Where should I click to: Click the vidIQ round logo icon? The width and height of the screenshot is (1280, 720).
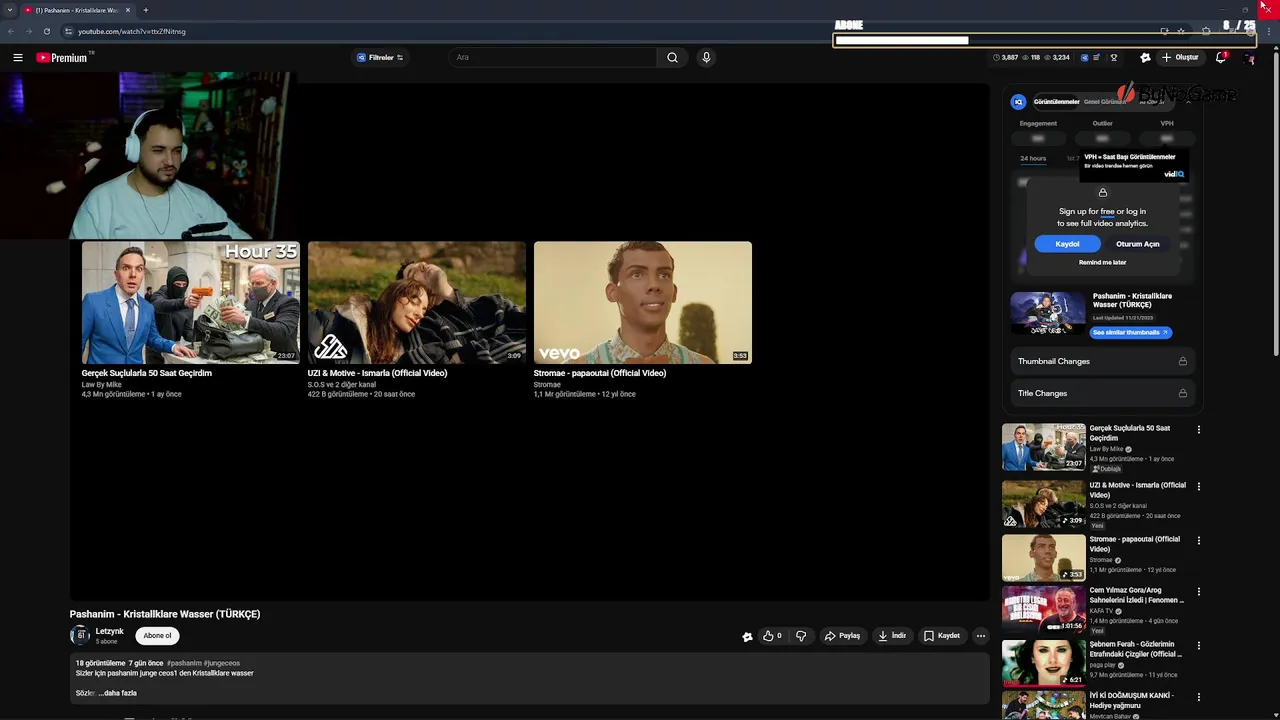[x=1018, y=102]
